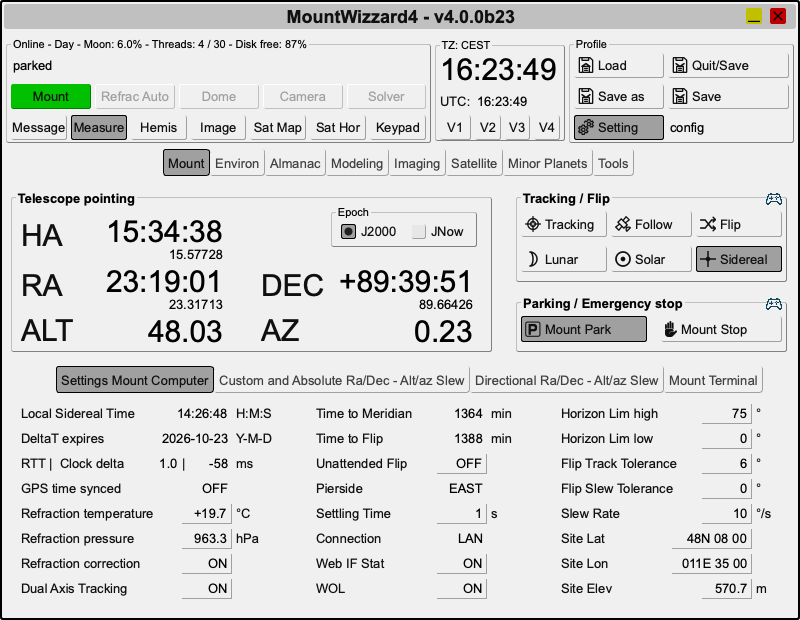The image size is (800, 620).
Task: Click the Flip Track Tolerance field
Action: coord(727,463)
